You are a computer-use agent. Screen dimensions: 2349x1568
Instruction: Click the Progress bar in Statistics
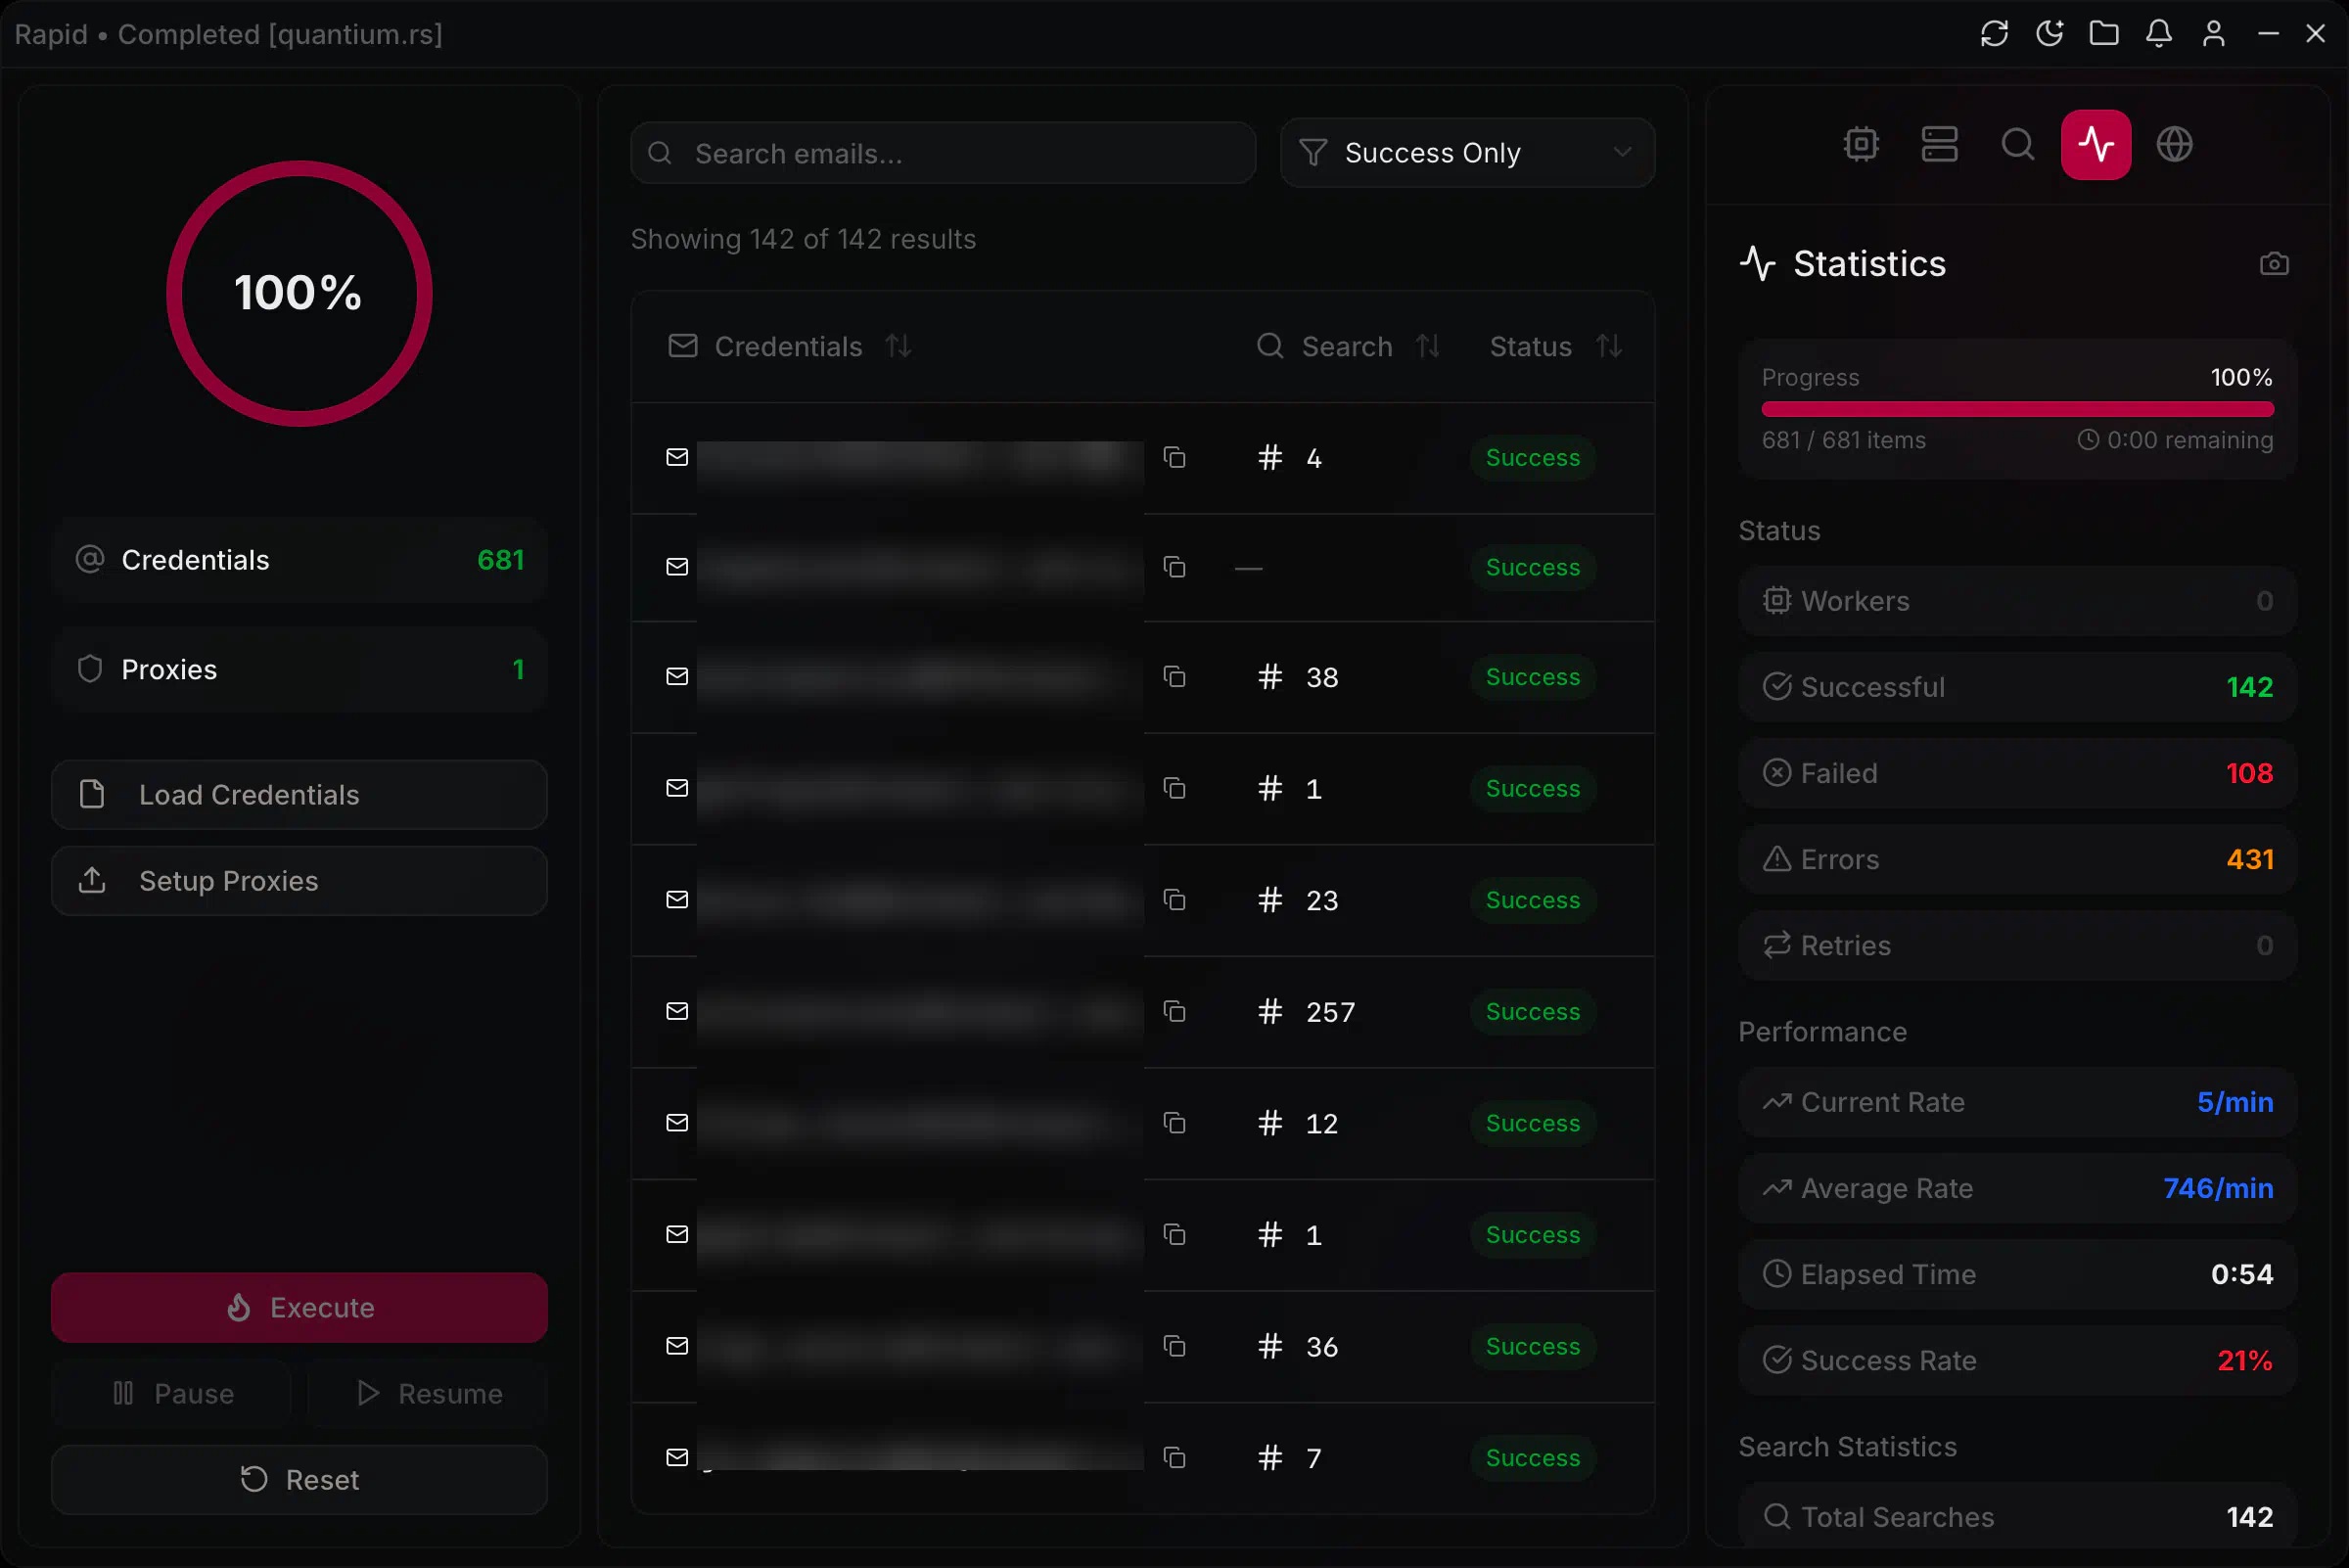click(x=2017, y=410)
